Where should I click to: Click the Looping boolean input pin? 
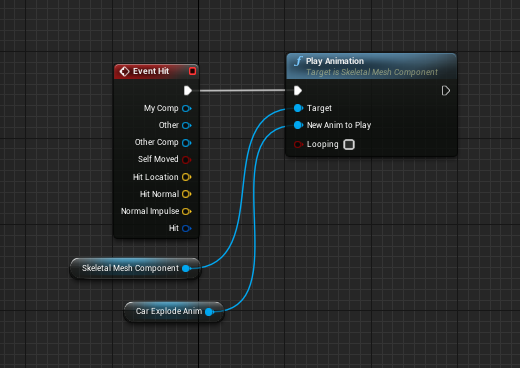pyautogui.click(x=298, y=144)
